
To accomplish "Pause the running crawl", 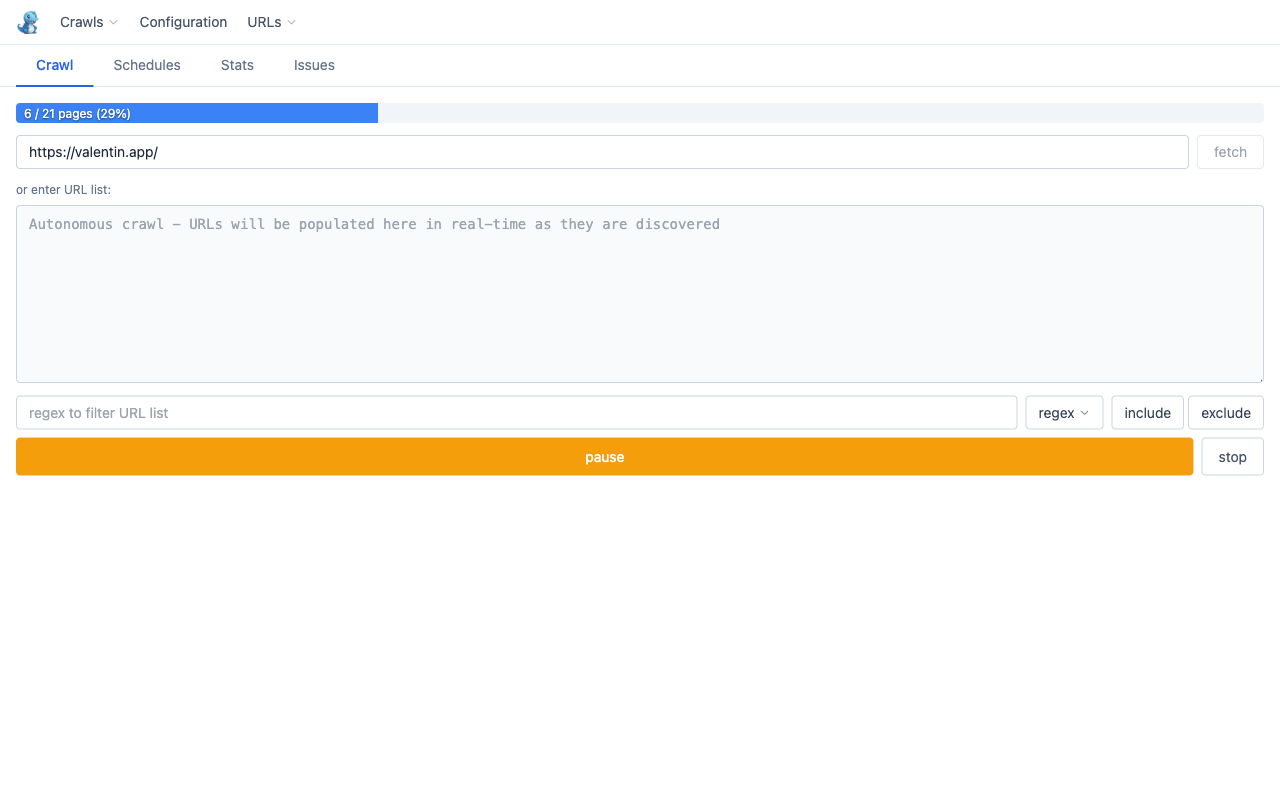I will [x=605, y=457].
